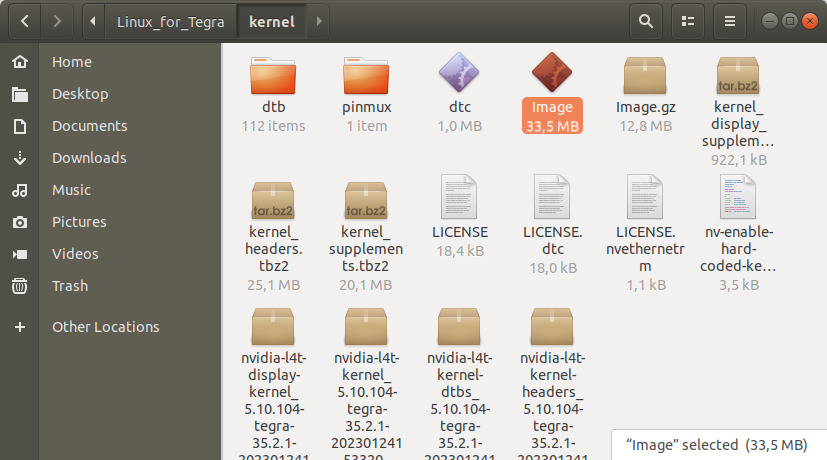Open the Home icon in the sidebar
The image size is (827, 460).
point(20,62)
